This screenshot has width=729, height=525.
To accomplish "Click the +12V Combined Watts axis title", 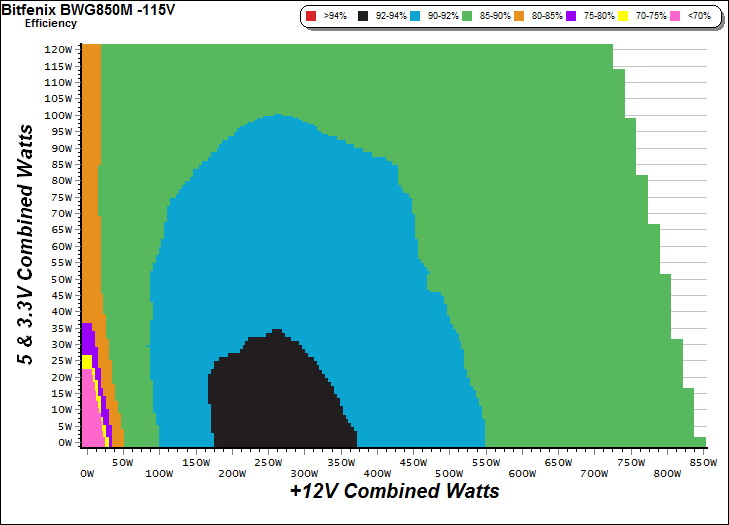I will [394, 491].
